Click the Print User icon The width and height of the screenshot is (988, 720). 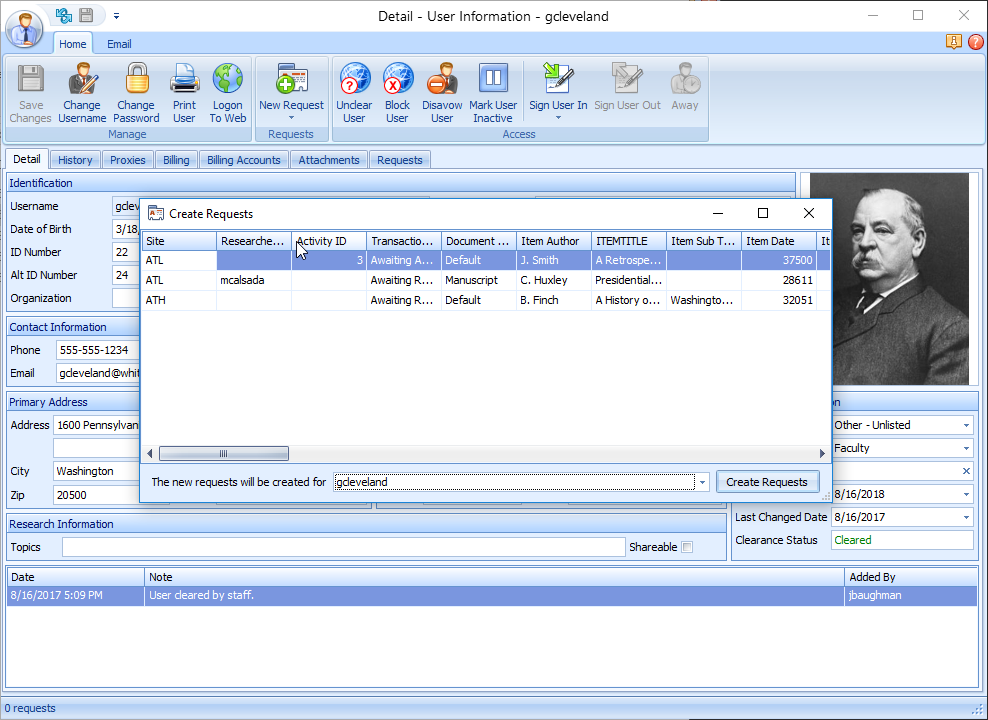coord(184,90)
